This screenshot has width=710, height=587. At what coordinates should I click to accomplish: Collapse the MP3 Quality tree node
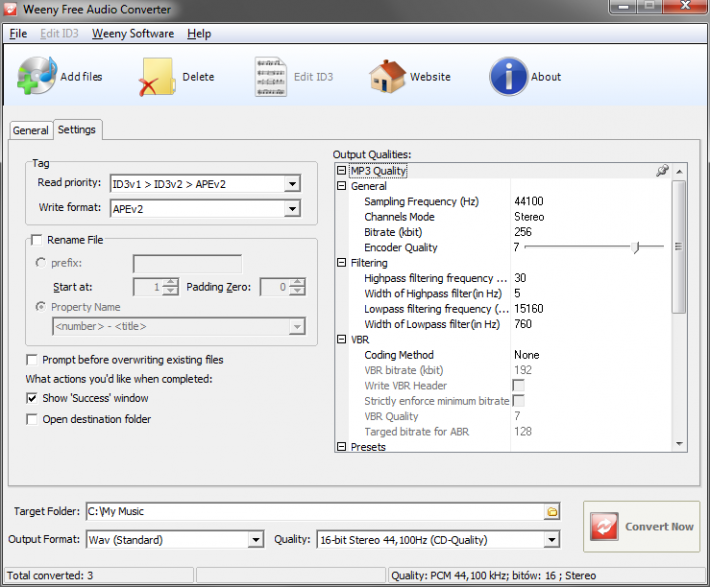tap(342, 171)
